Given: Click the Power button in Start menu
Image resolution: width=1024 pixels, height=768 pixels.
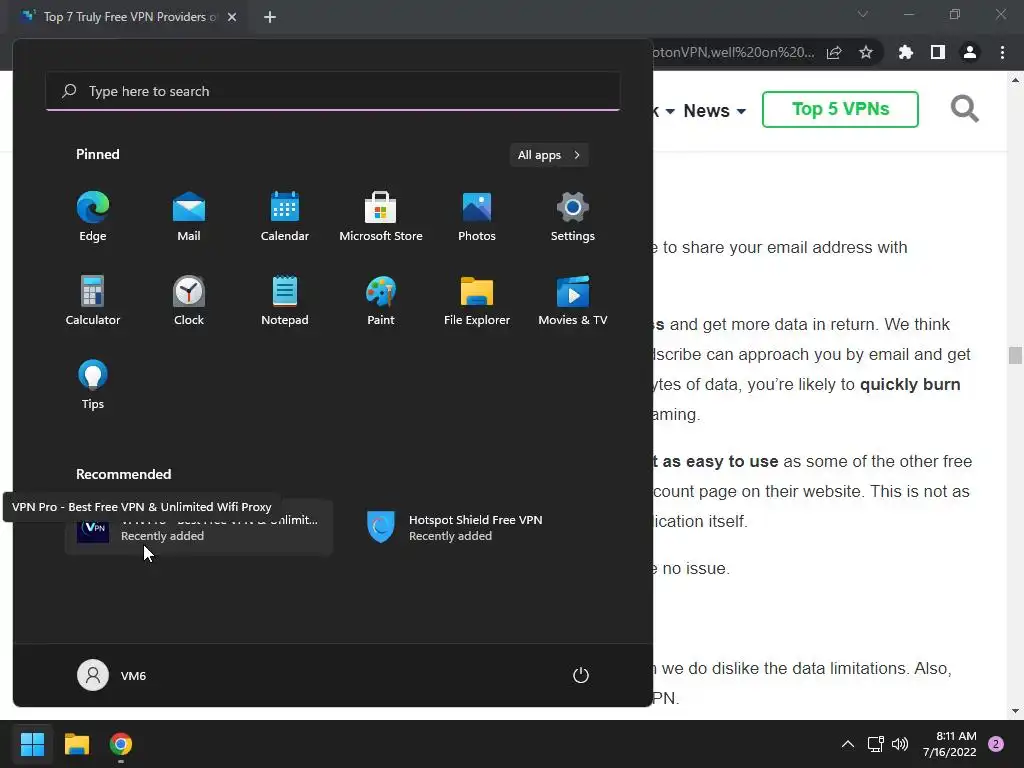Looking at the screenshot, I should [581, 675].
